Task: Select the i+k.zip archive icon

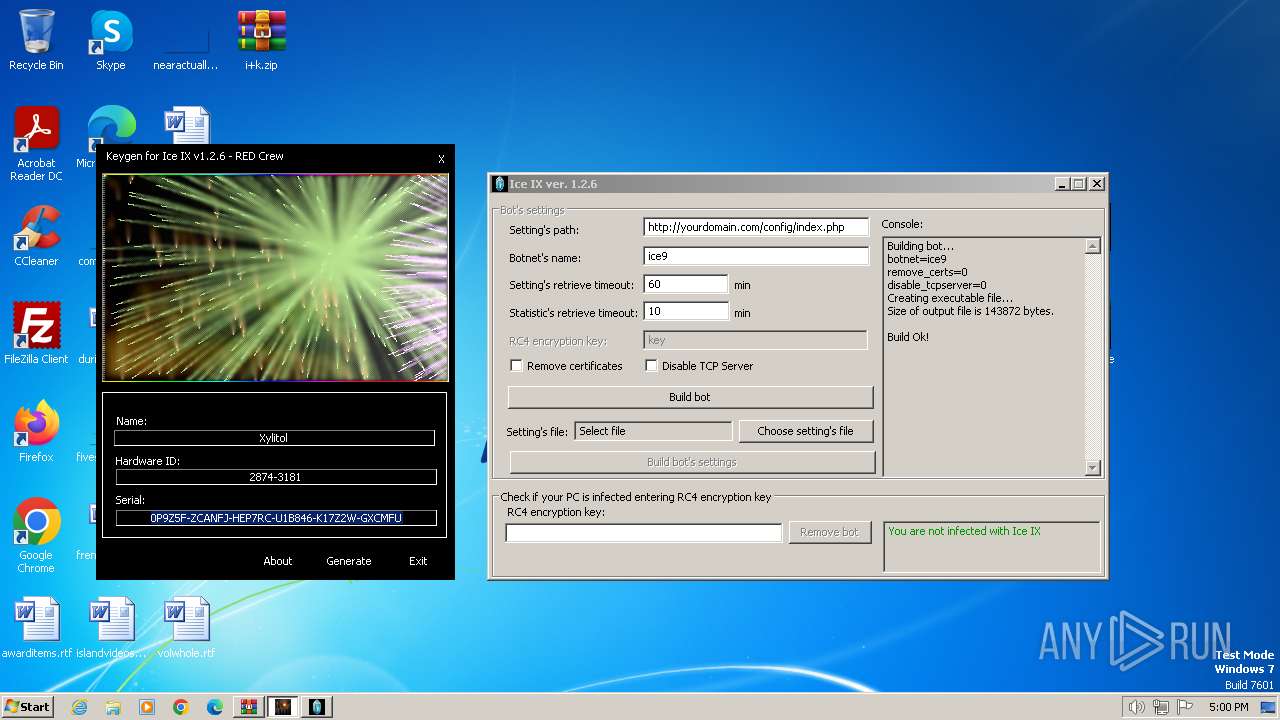Action: coord(261,42)
